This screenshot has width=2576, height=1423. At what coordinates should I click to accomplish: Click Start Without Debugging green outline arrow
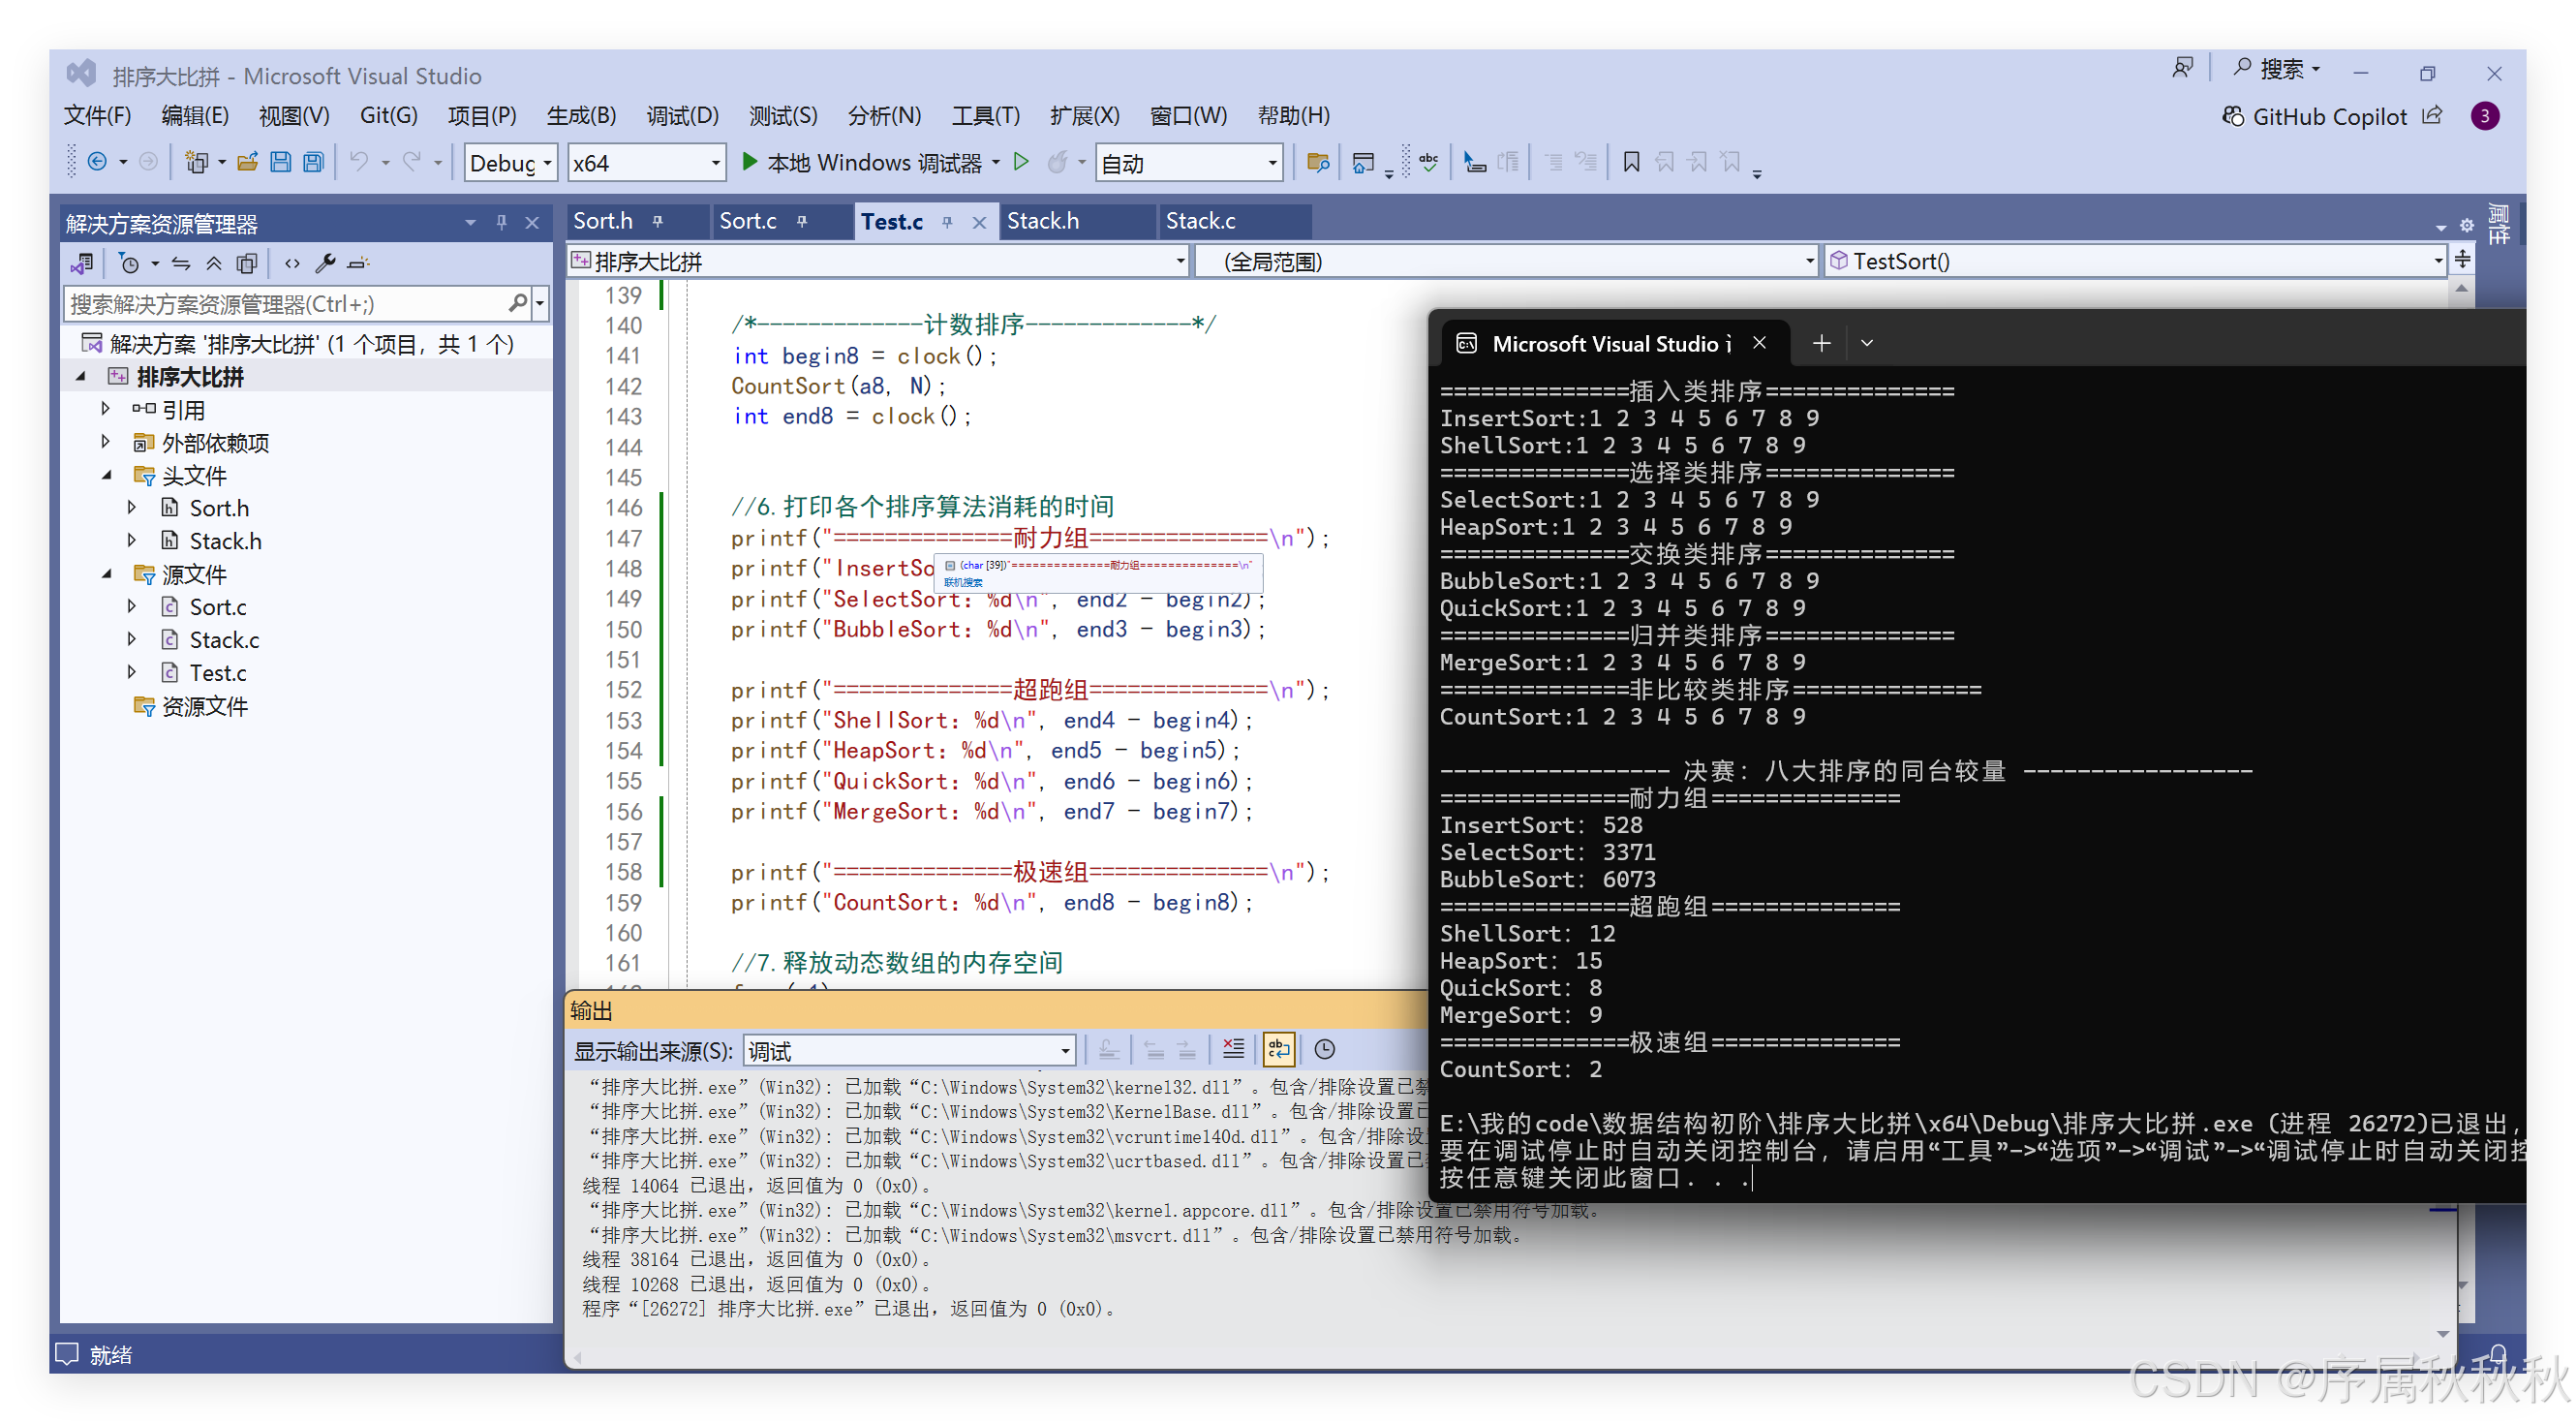(1021, 162)
